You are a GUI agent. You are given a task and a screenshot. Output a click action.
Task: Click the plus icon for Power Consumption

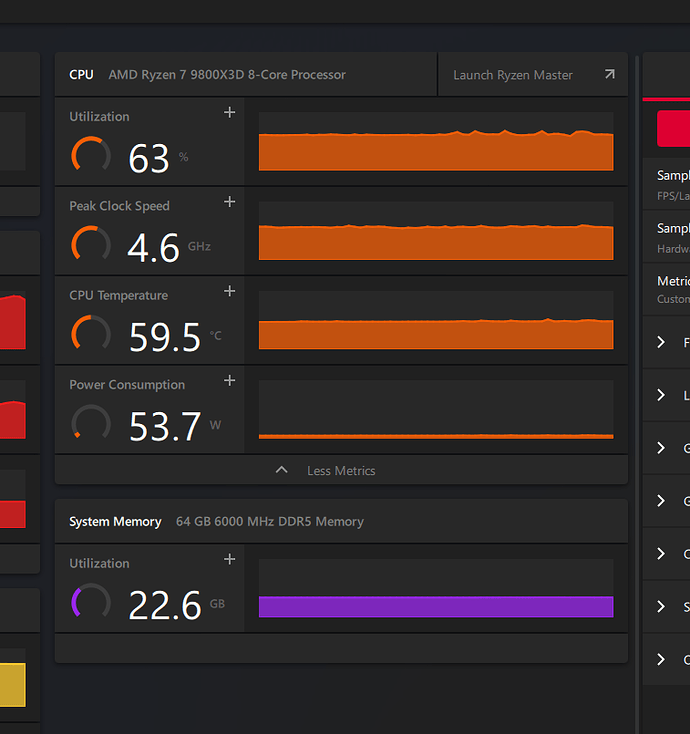(x=229, y=380)
